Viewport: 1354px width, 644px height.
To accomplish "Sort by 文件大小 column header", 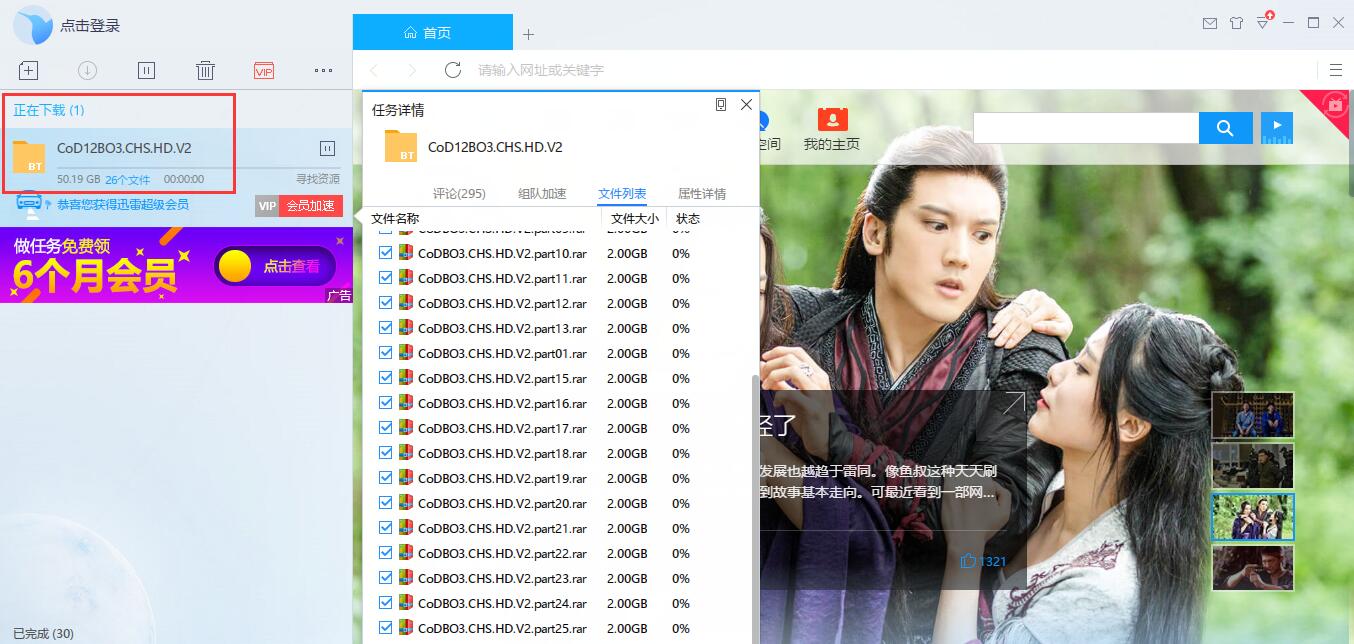I will [x=635, y=219].
